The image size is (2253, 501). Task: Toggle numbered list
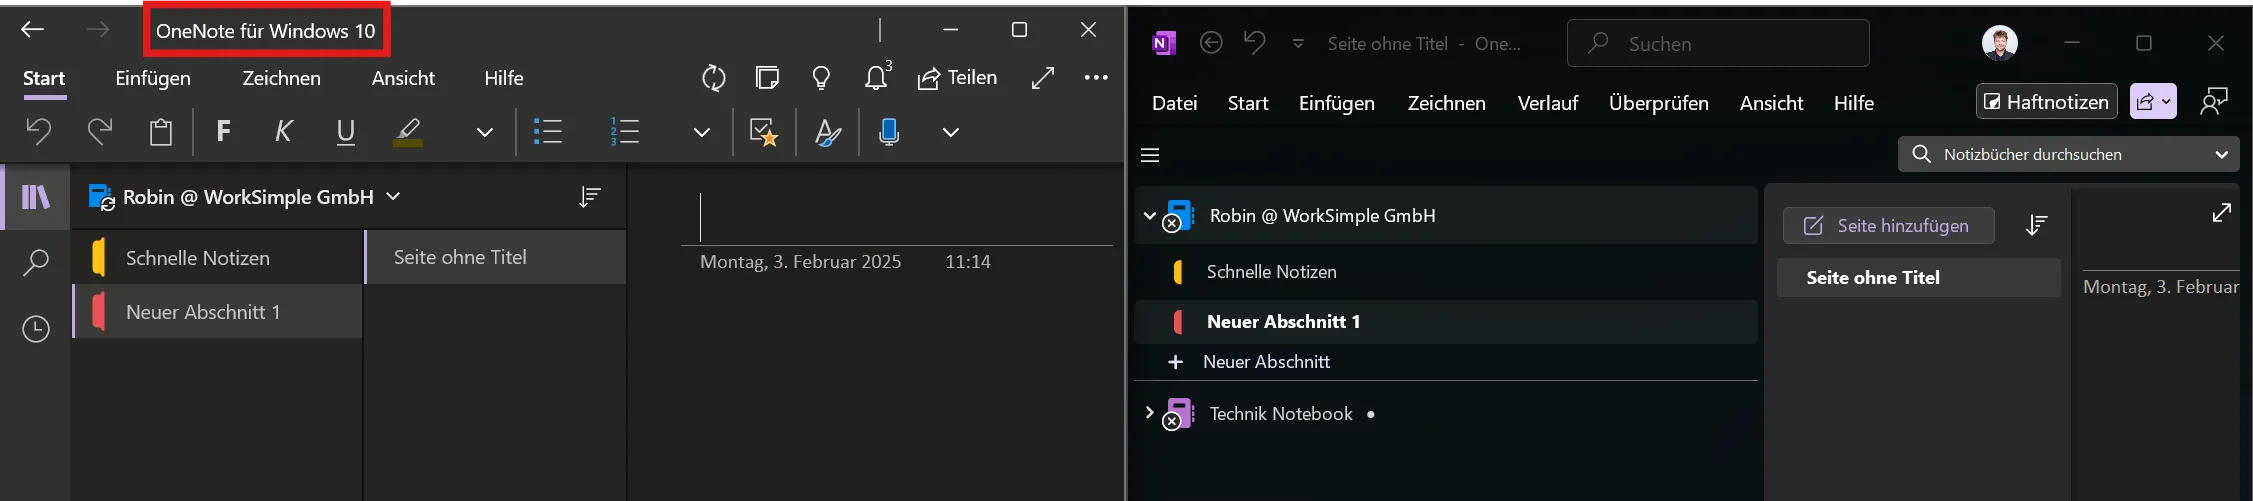625,131
